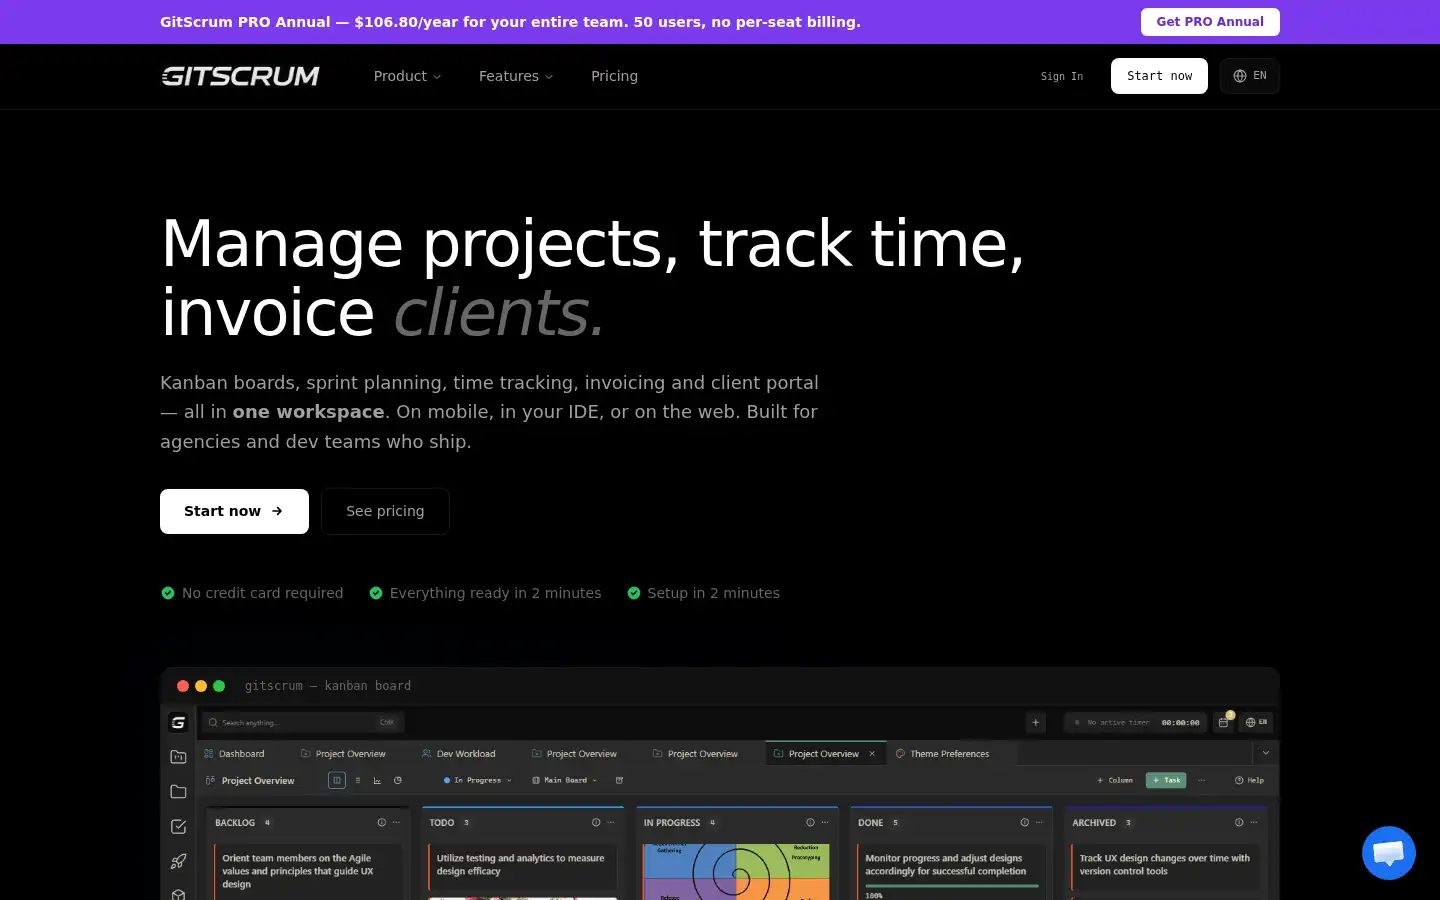Click the green Task button

[1166, 780]
